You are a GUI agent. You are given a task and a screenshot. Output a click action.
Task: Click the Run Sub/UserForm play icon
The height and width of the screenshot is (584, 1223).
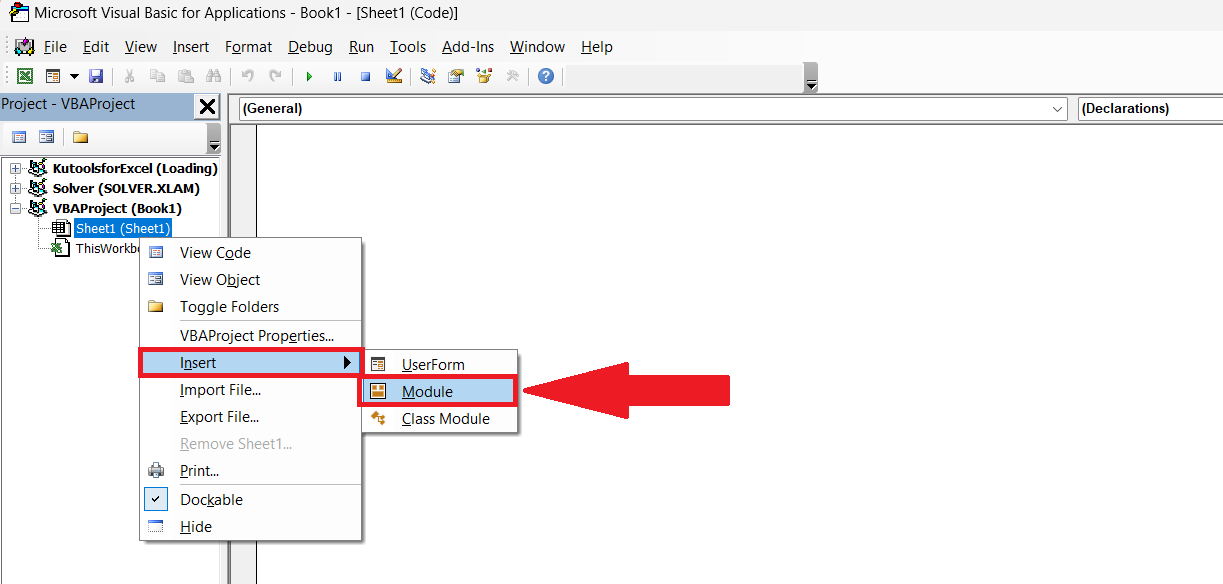(x=309, y=76)
